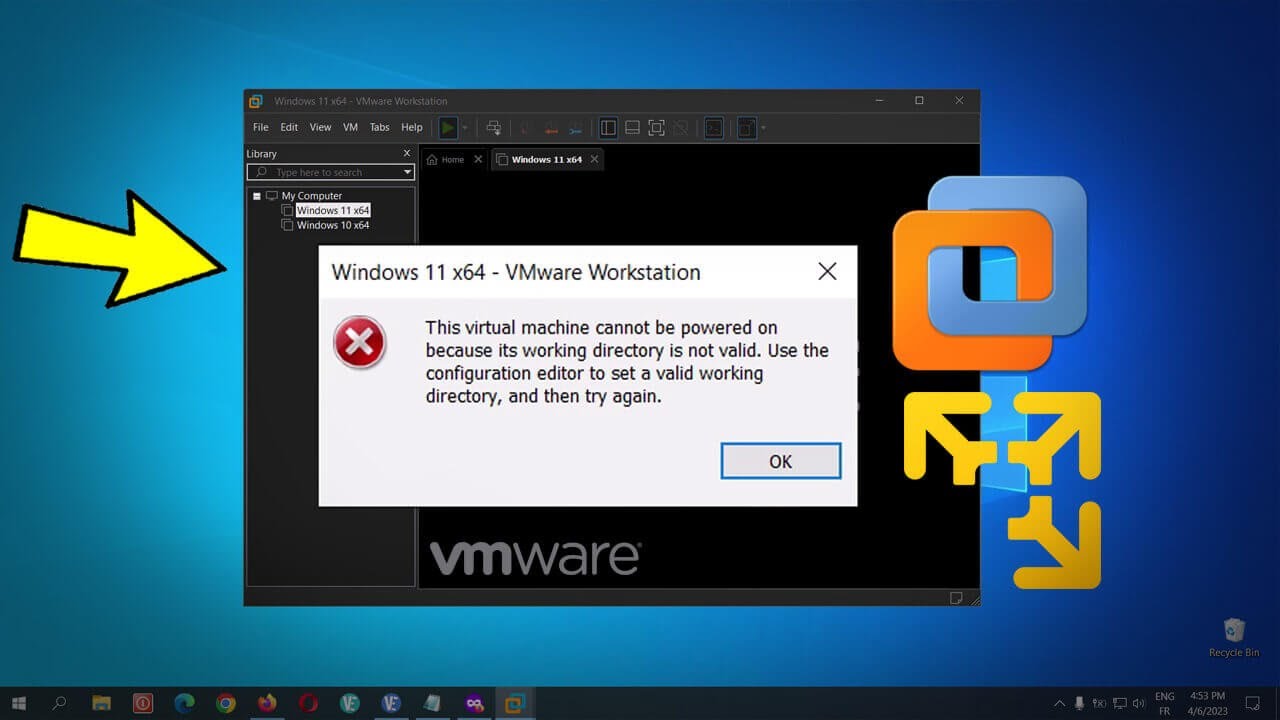
Task: Open the Windows Start menu
Action: [18, 703]
